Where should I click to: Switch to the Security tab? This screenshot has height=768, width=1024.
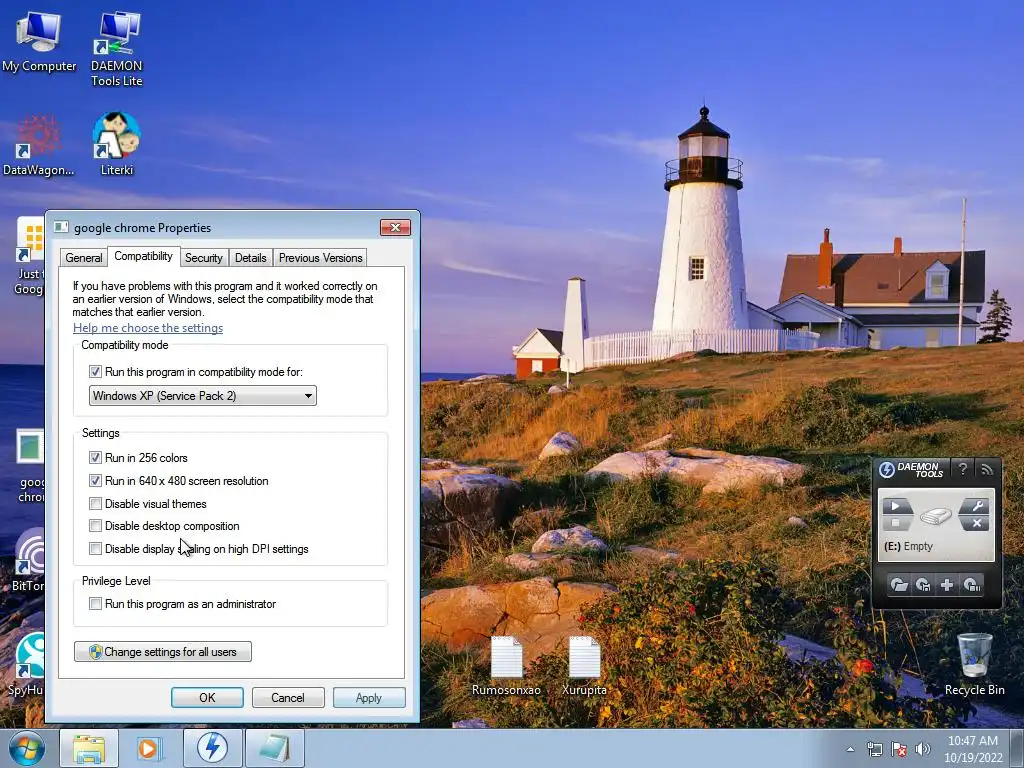[204, 258]
